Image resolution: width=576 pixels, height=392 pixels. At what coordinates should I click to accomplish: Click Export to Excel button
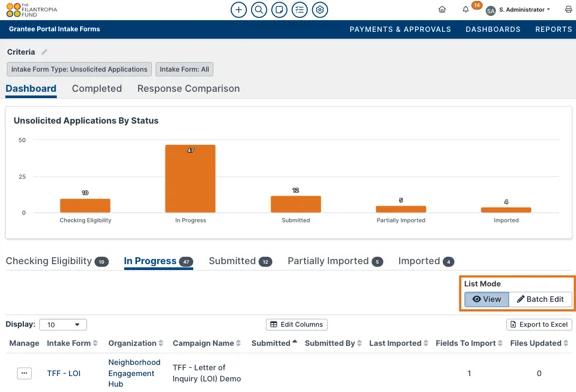coord(539,325)
